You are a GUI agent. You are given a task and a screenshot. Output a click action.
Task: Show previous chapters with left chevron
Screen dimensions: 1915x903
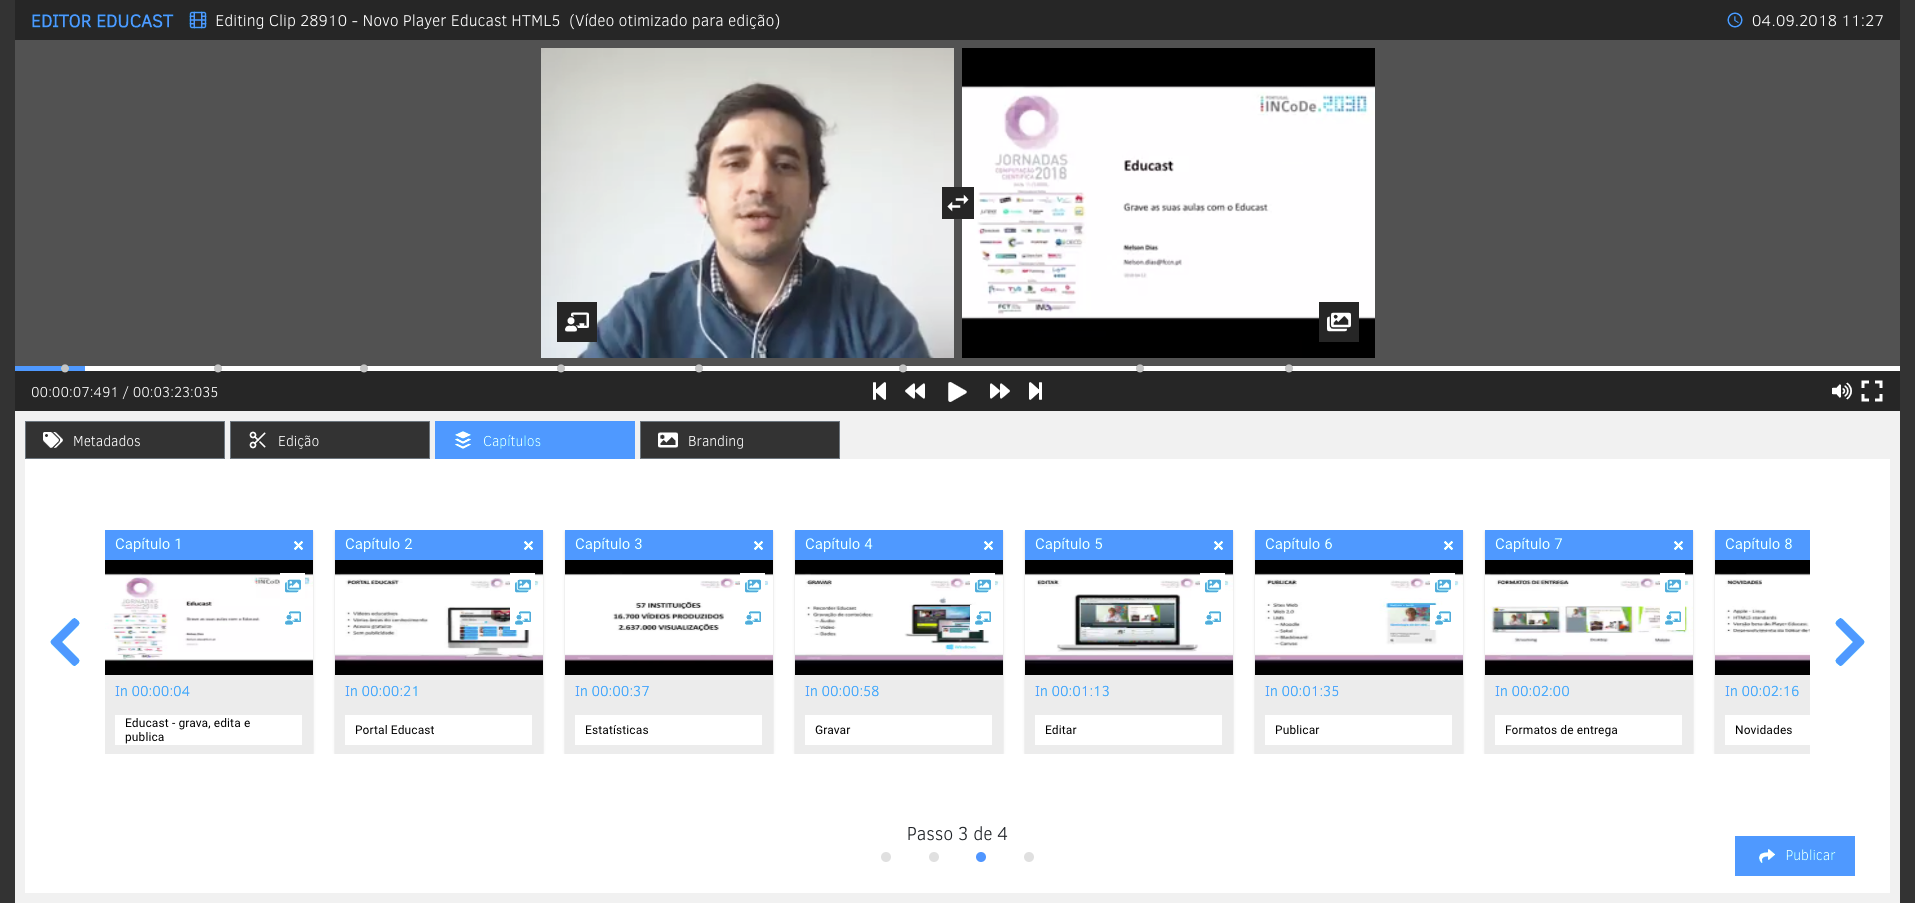point(66,642)
